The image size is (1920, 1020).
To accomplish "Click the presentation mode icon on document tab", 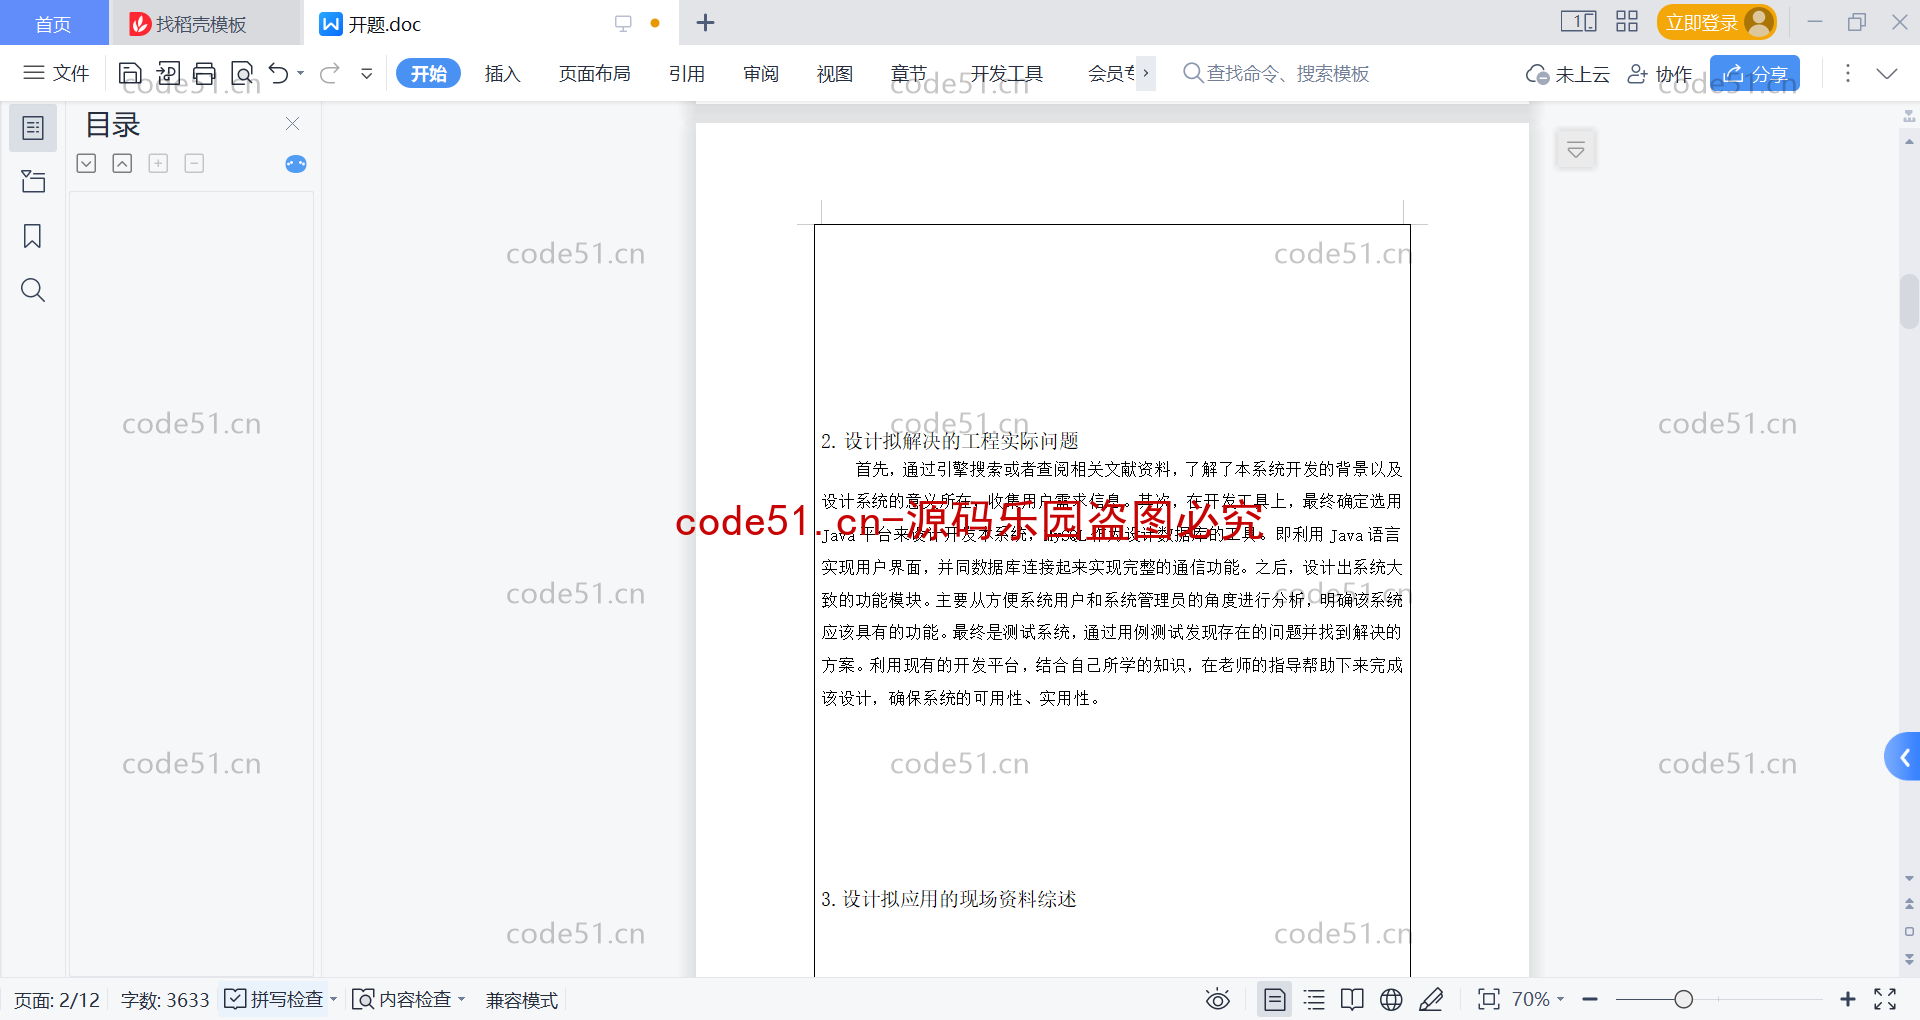I will point(623,23).
